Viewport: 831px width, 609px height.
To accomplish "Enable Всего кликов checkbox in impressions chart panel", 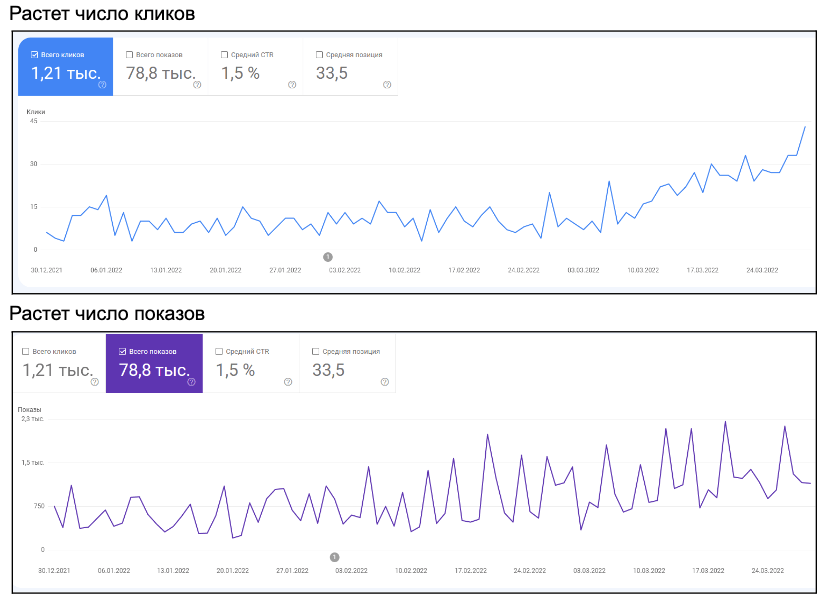I will pos(27,352).
